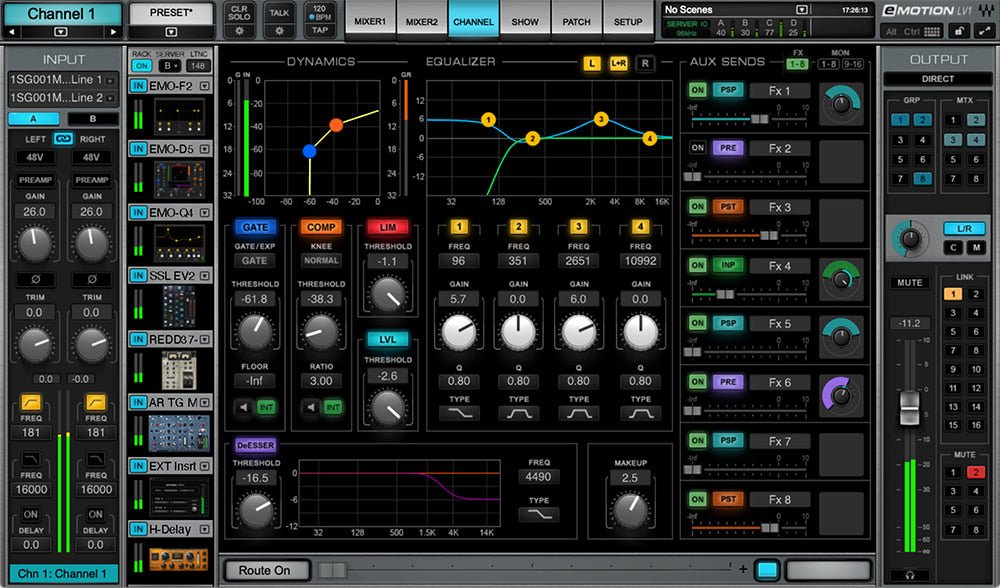Click the blue gate point on dynamics graph
Image resolution: width=1000 pixels, height=588 pixels.
tap(310, 151)
